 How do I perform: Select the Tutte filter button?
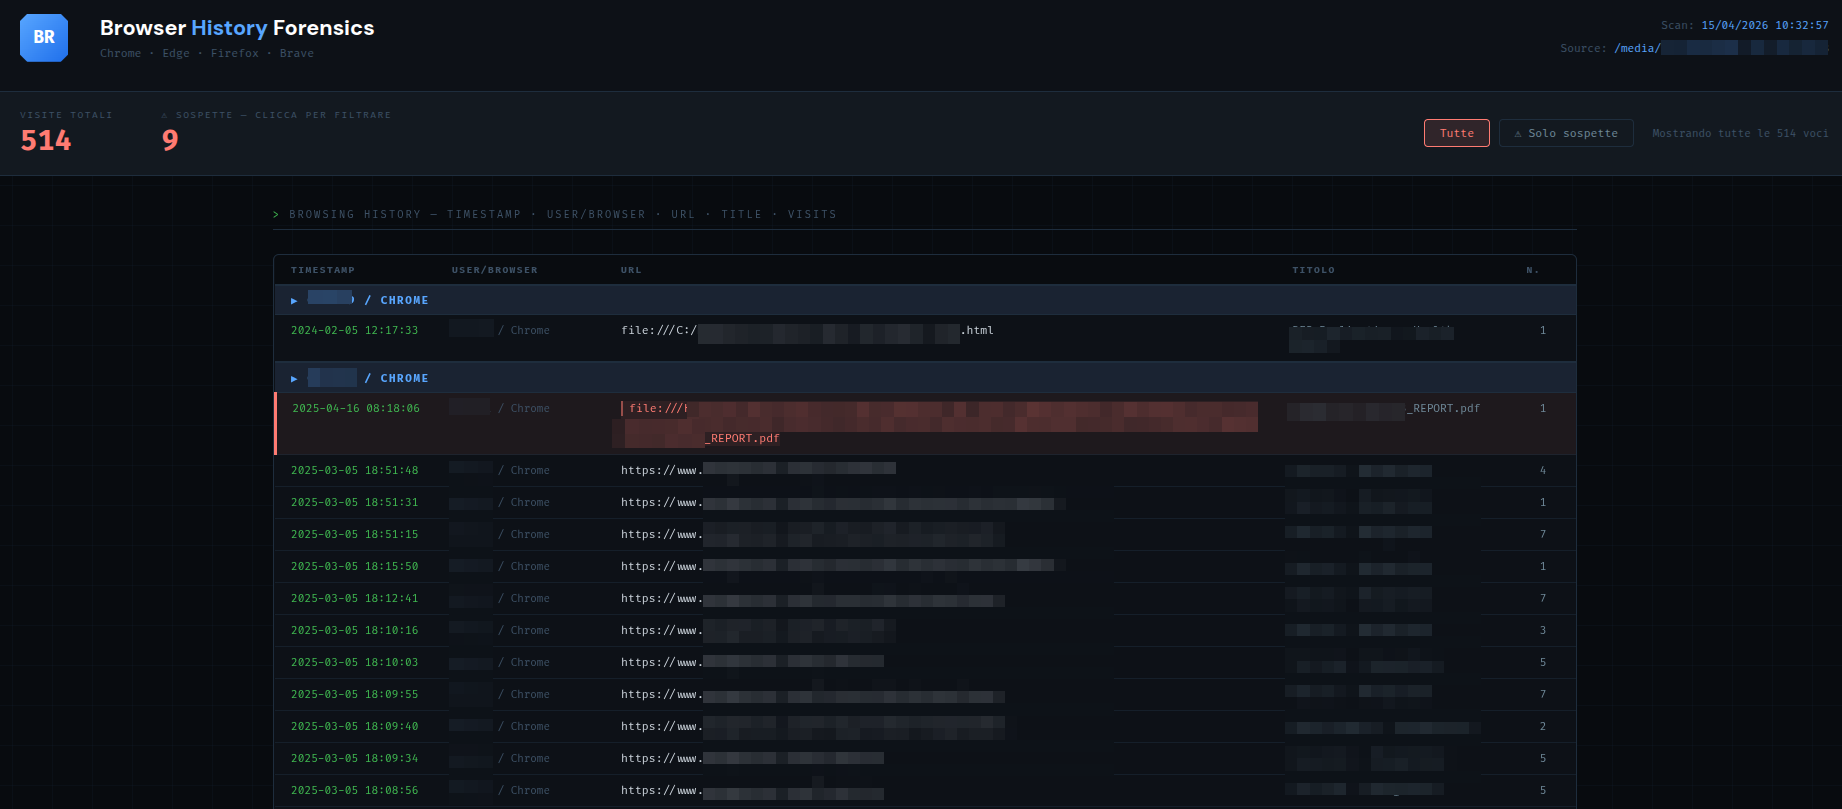click(1456, 133)
